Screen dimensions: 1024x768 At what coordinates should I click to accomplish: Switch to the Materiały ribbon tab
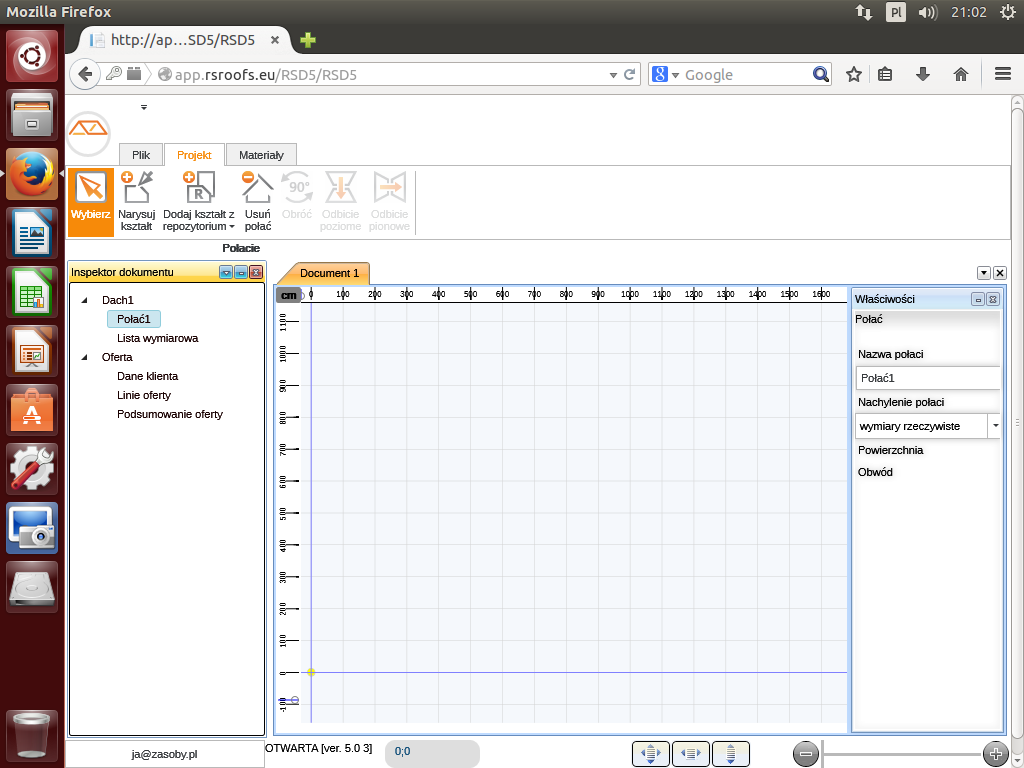(x=261, y=155)
